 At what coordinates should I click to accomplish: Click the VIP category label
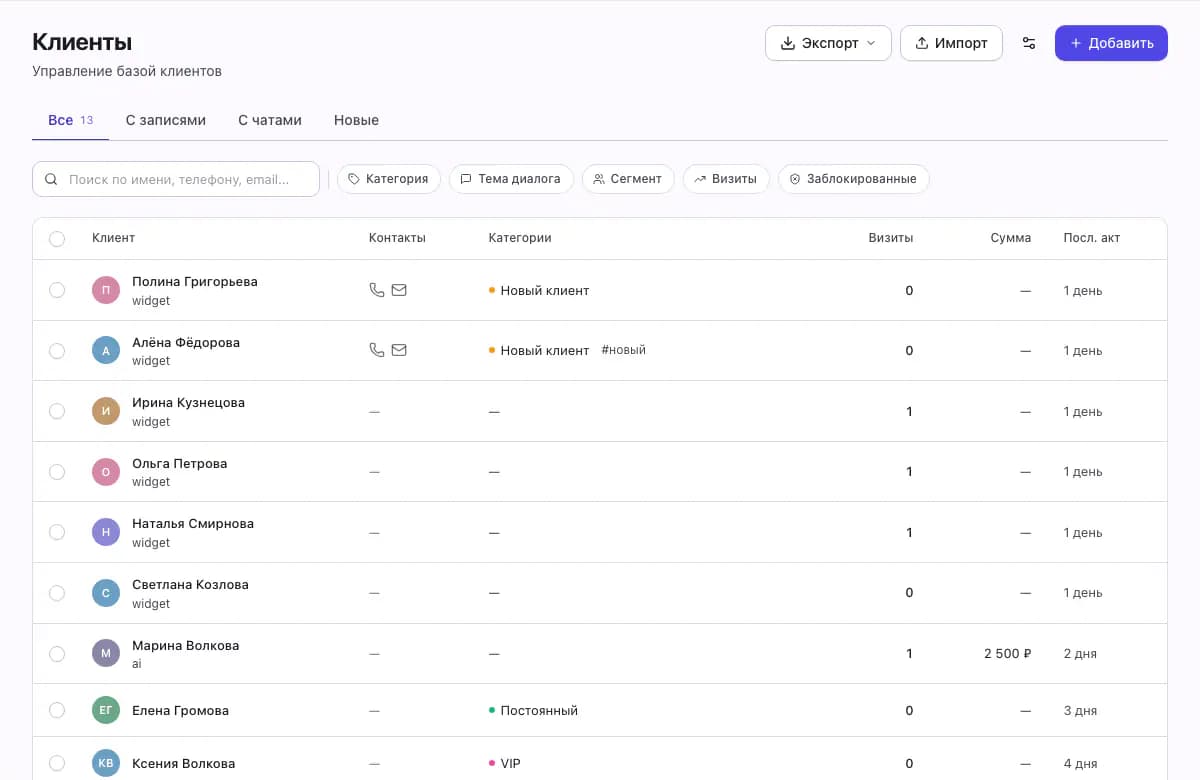[x=504, y=763]
